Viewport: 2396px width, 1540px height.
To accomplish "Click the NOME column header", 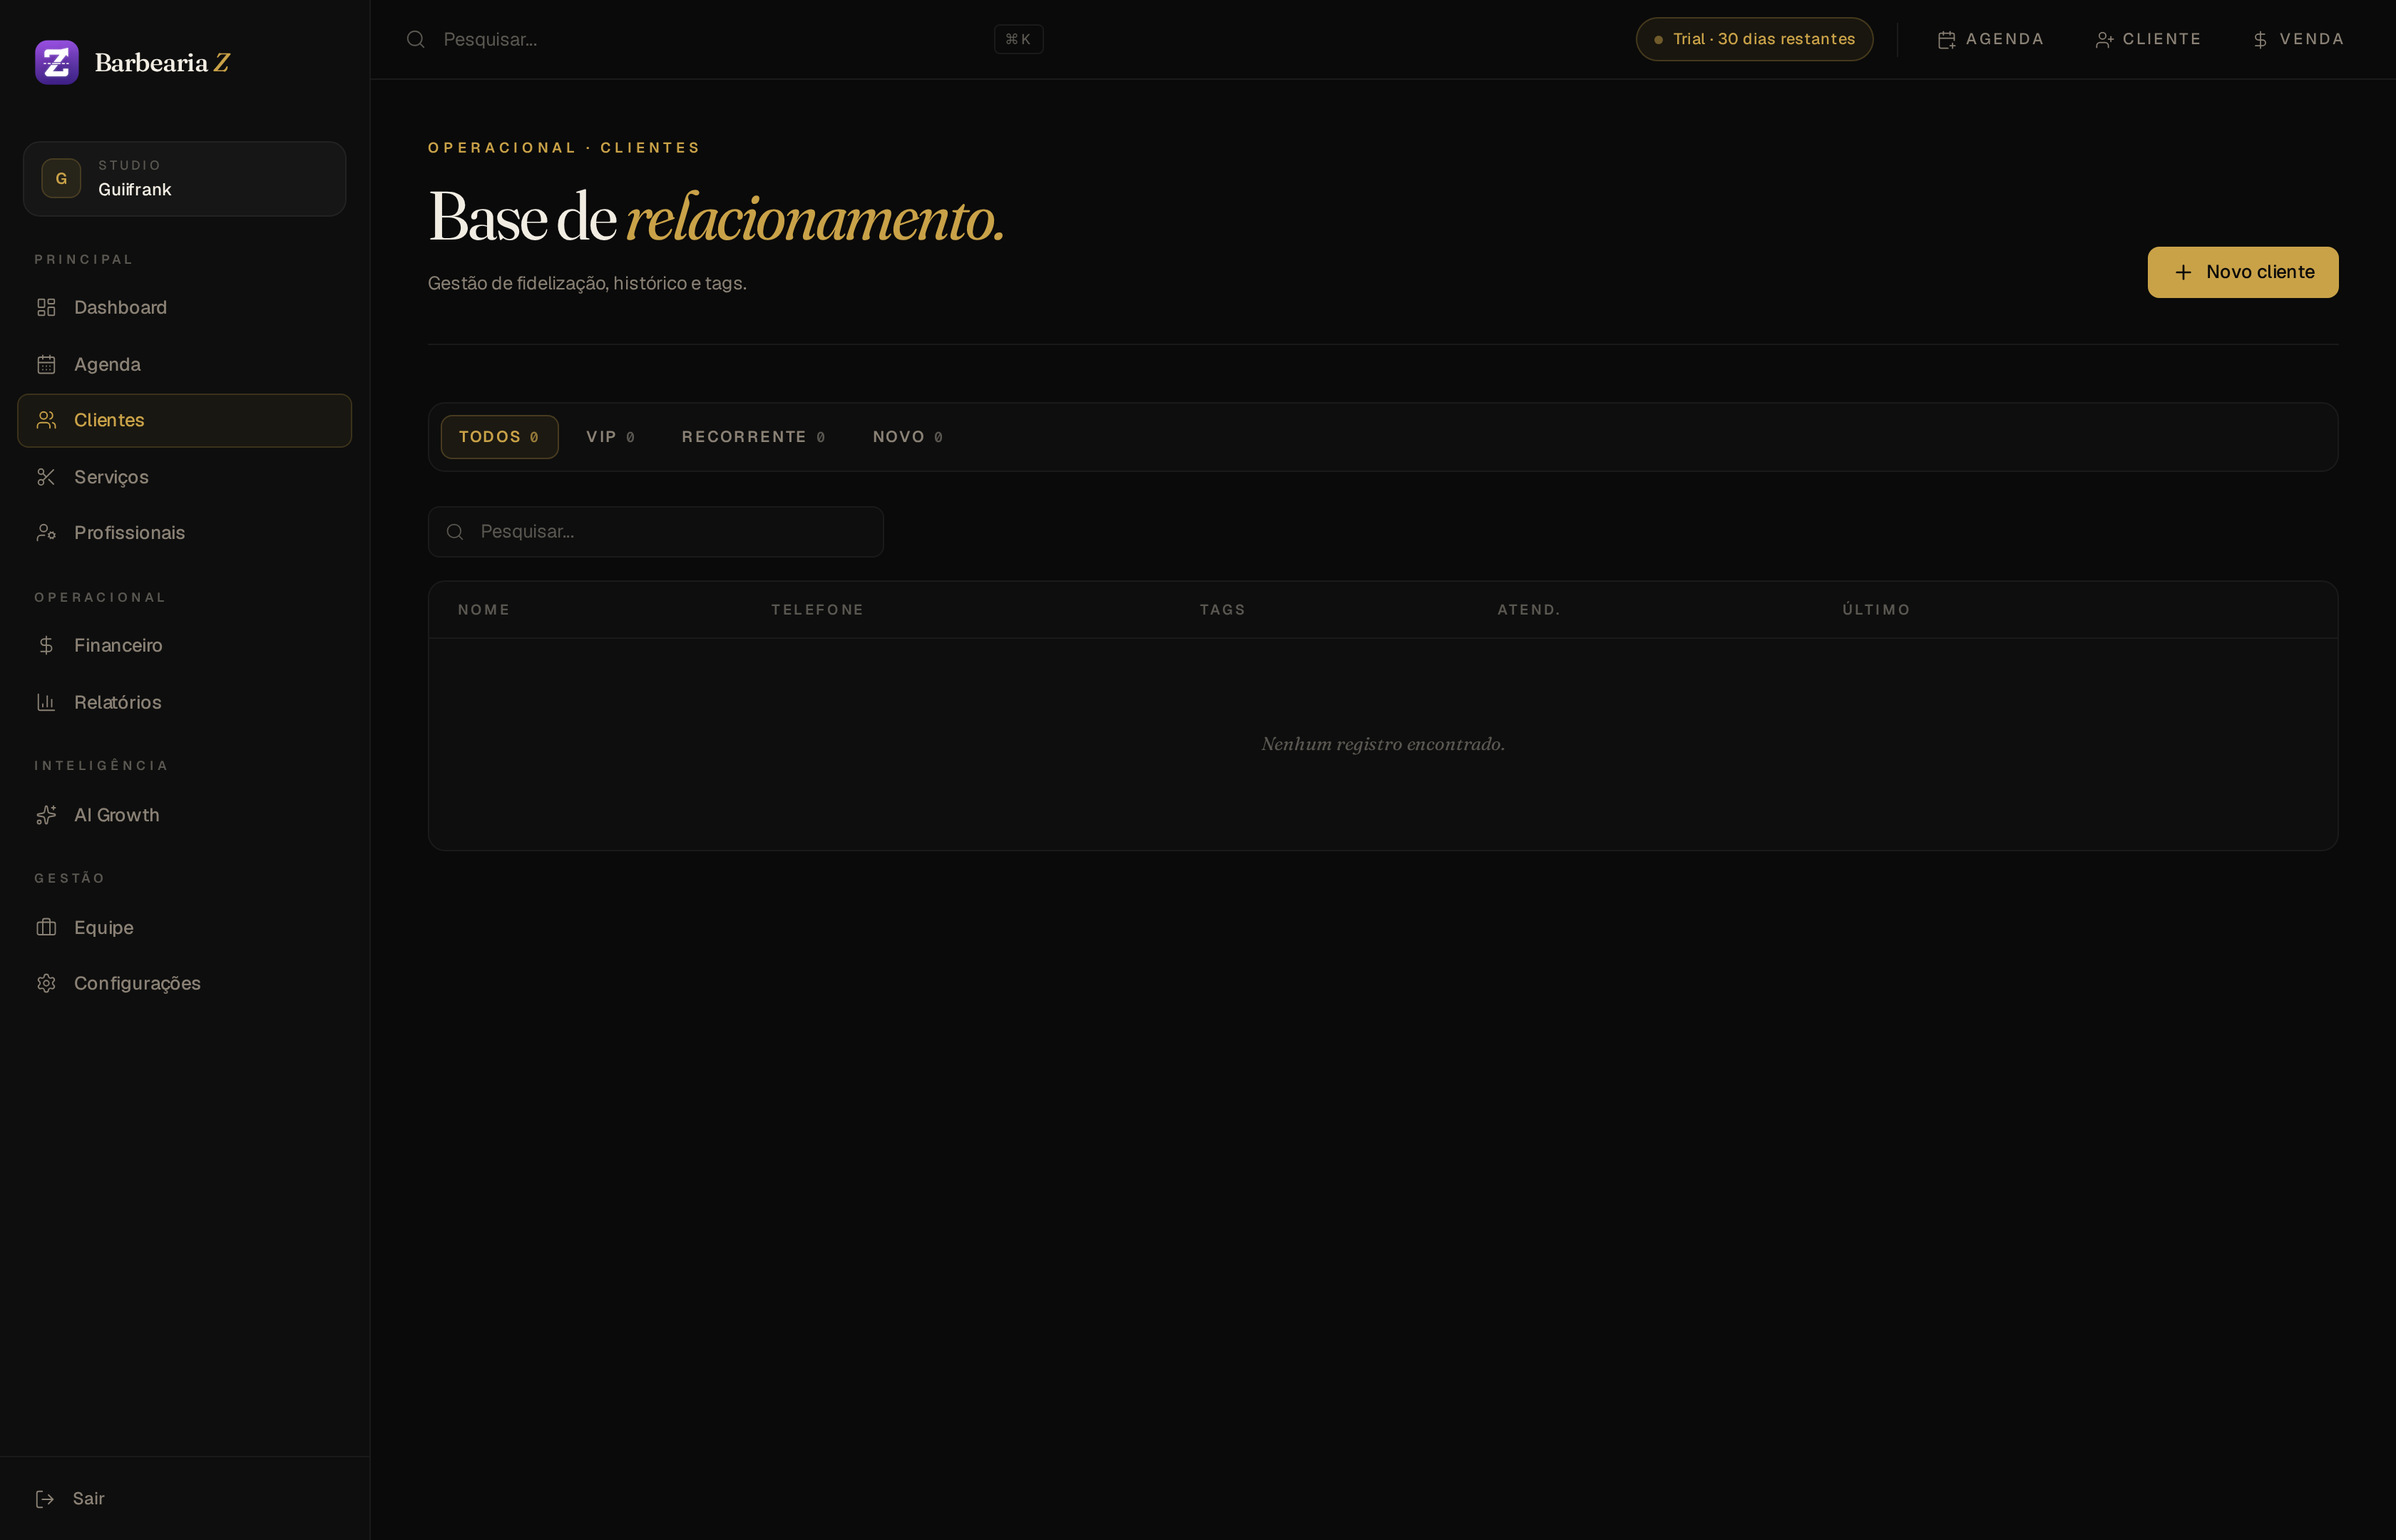I will click(x=484, y=610).
